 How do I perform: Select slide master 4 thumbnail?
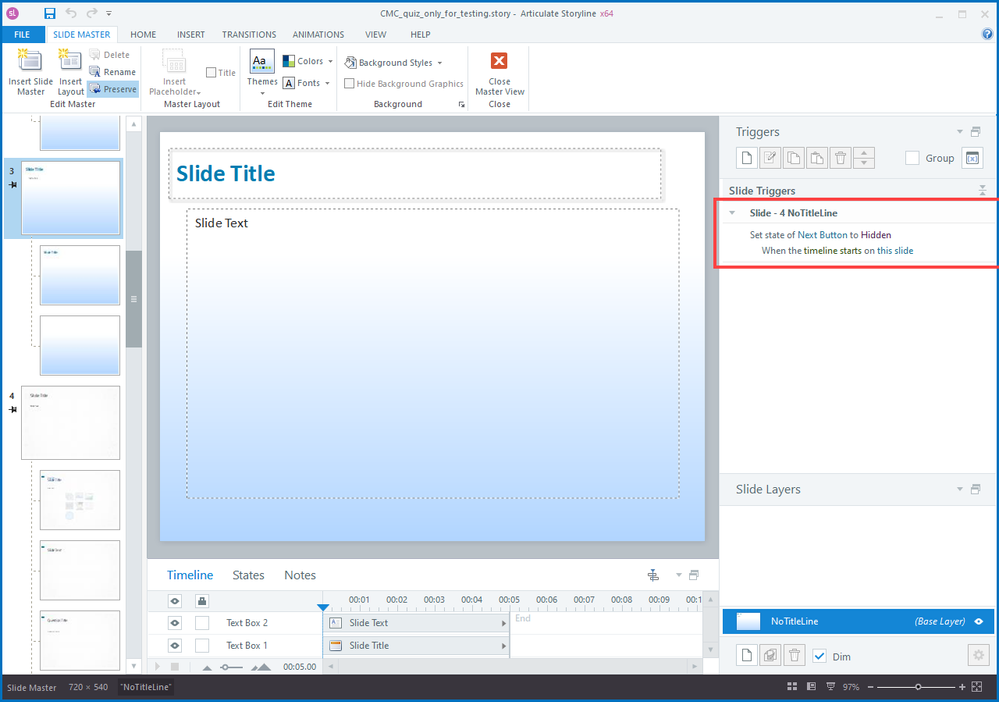(70, 422)
